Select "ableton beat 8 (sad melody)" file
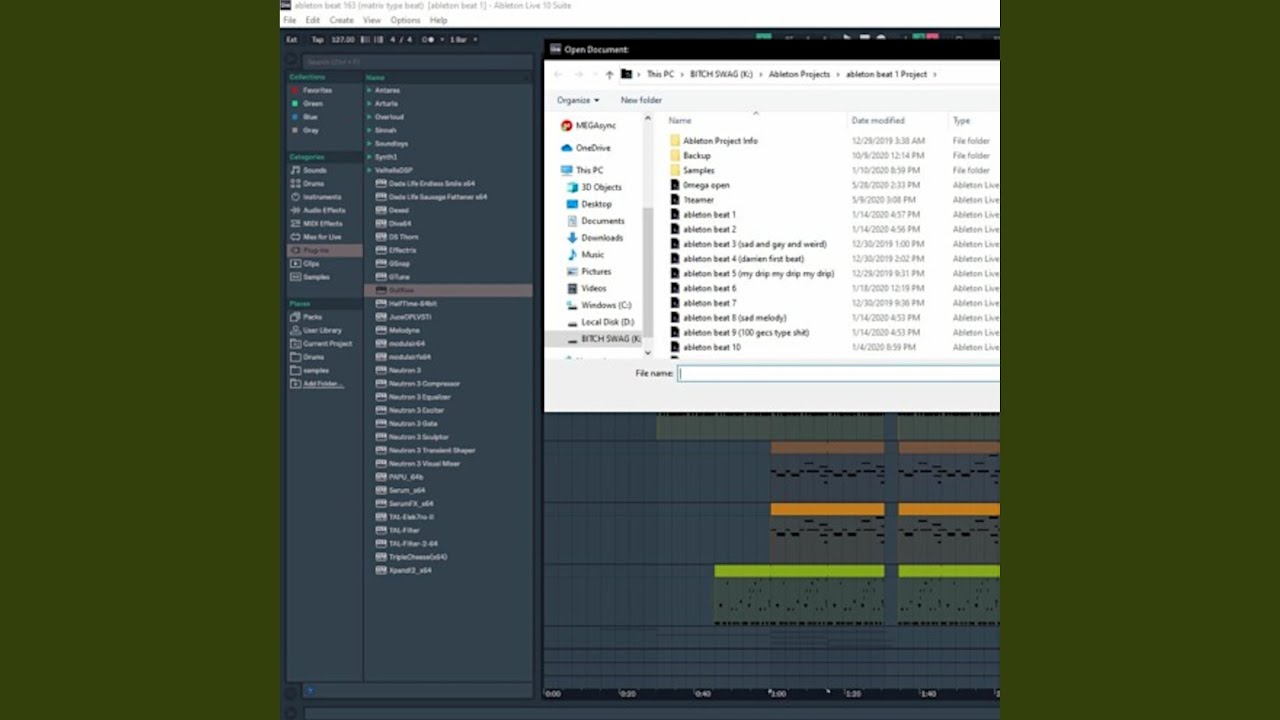1280x720 pixels. (735, 318)
